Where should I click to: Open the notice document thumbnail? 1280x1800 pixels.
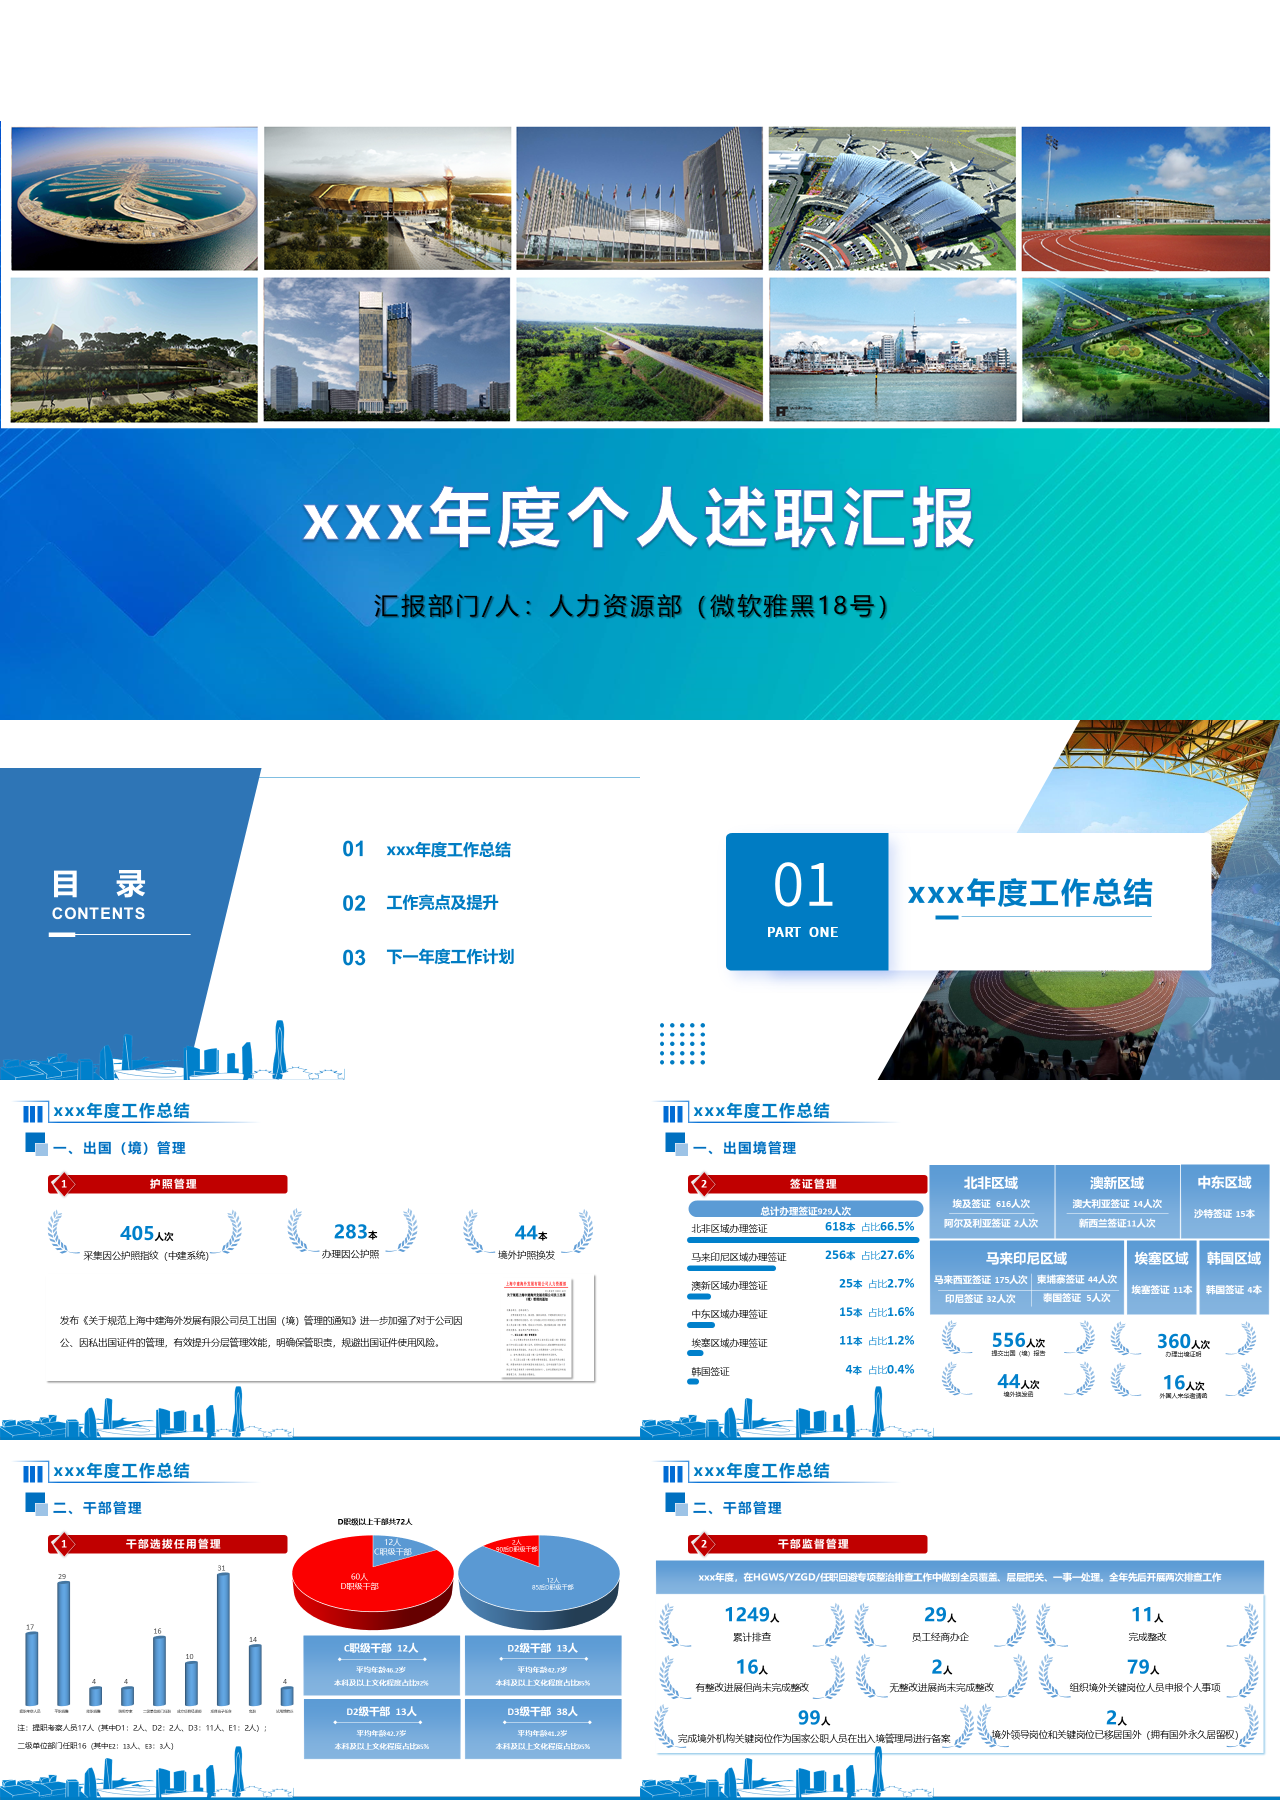(x=536, y=1328)
